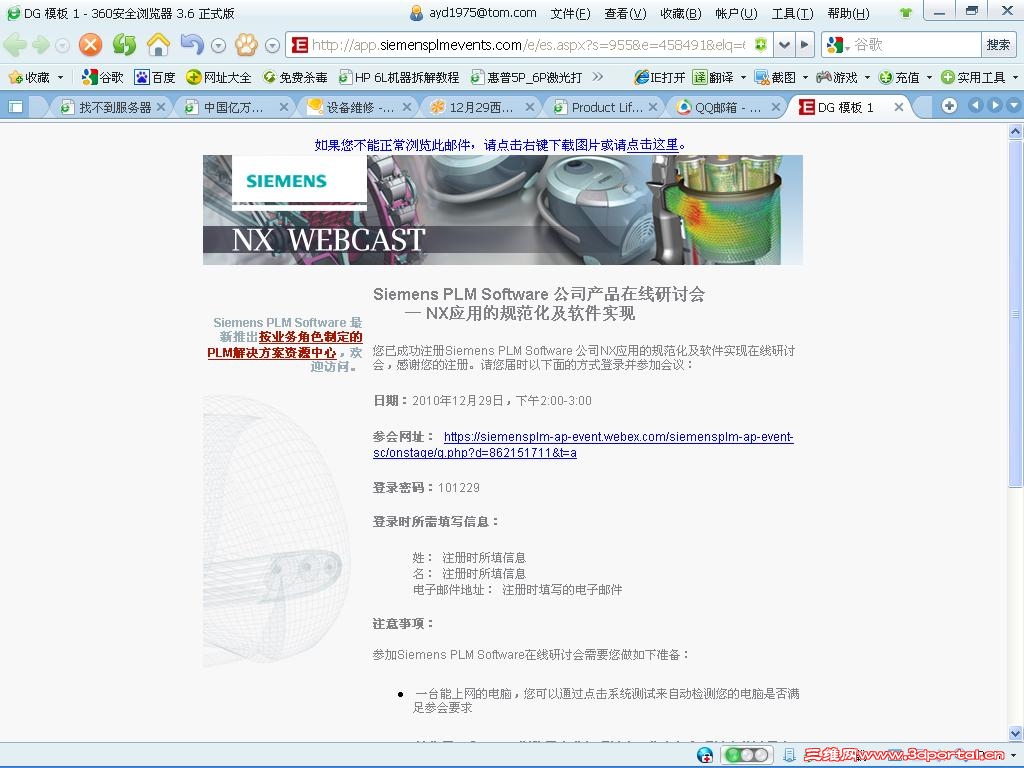Image resolution: width=1024 pixels, height=768 pixels.
Task: Open 惠普5P_6P激光打 bookmark
Action: coord(526,77)
